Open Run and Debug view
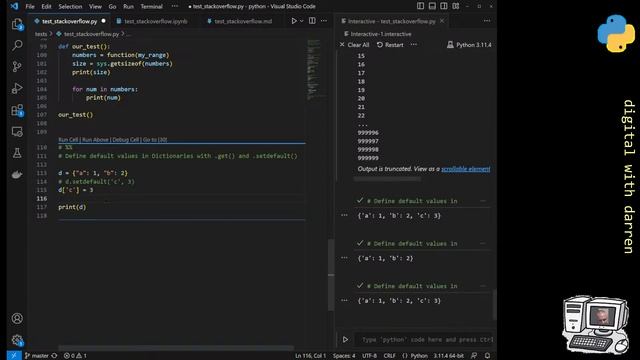The height and width of the screenshot is (360, 640). (17, 88)
